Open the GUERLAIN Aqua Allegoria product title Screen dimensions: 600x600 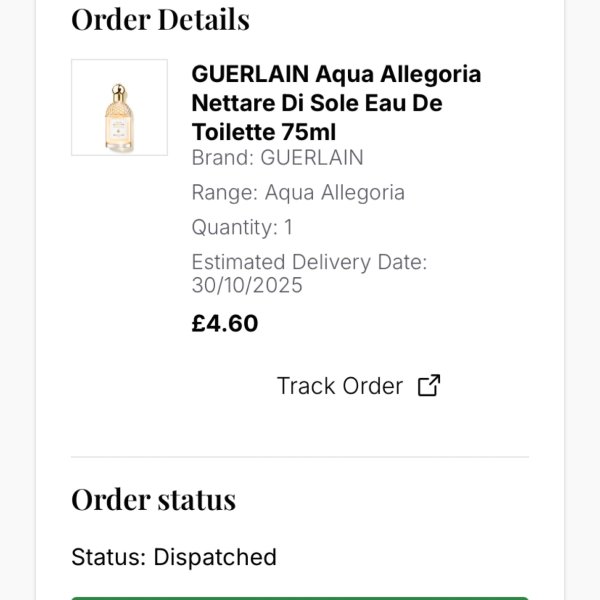click(336, 74)
